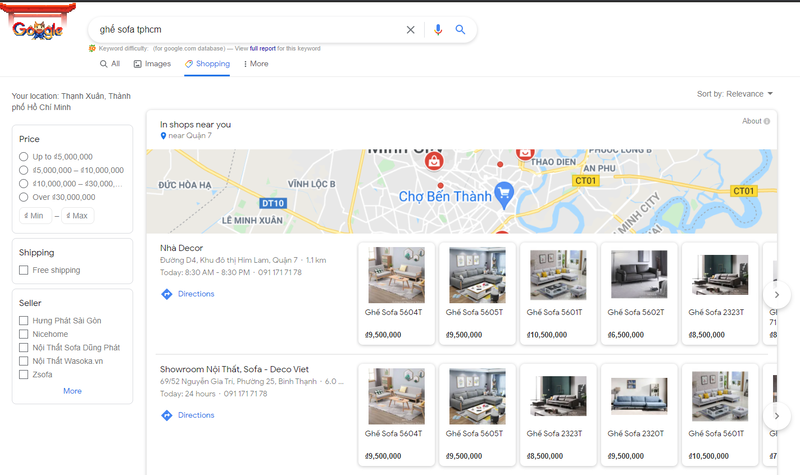Click Directions icon for Deco Viet showroom

tap(166, 415)
